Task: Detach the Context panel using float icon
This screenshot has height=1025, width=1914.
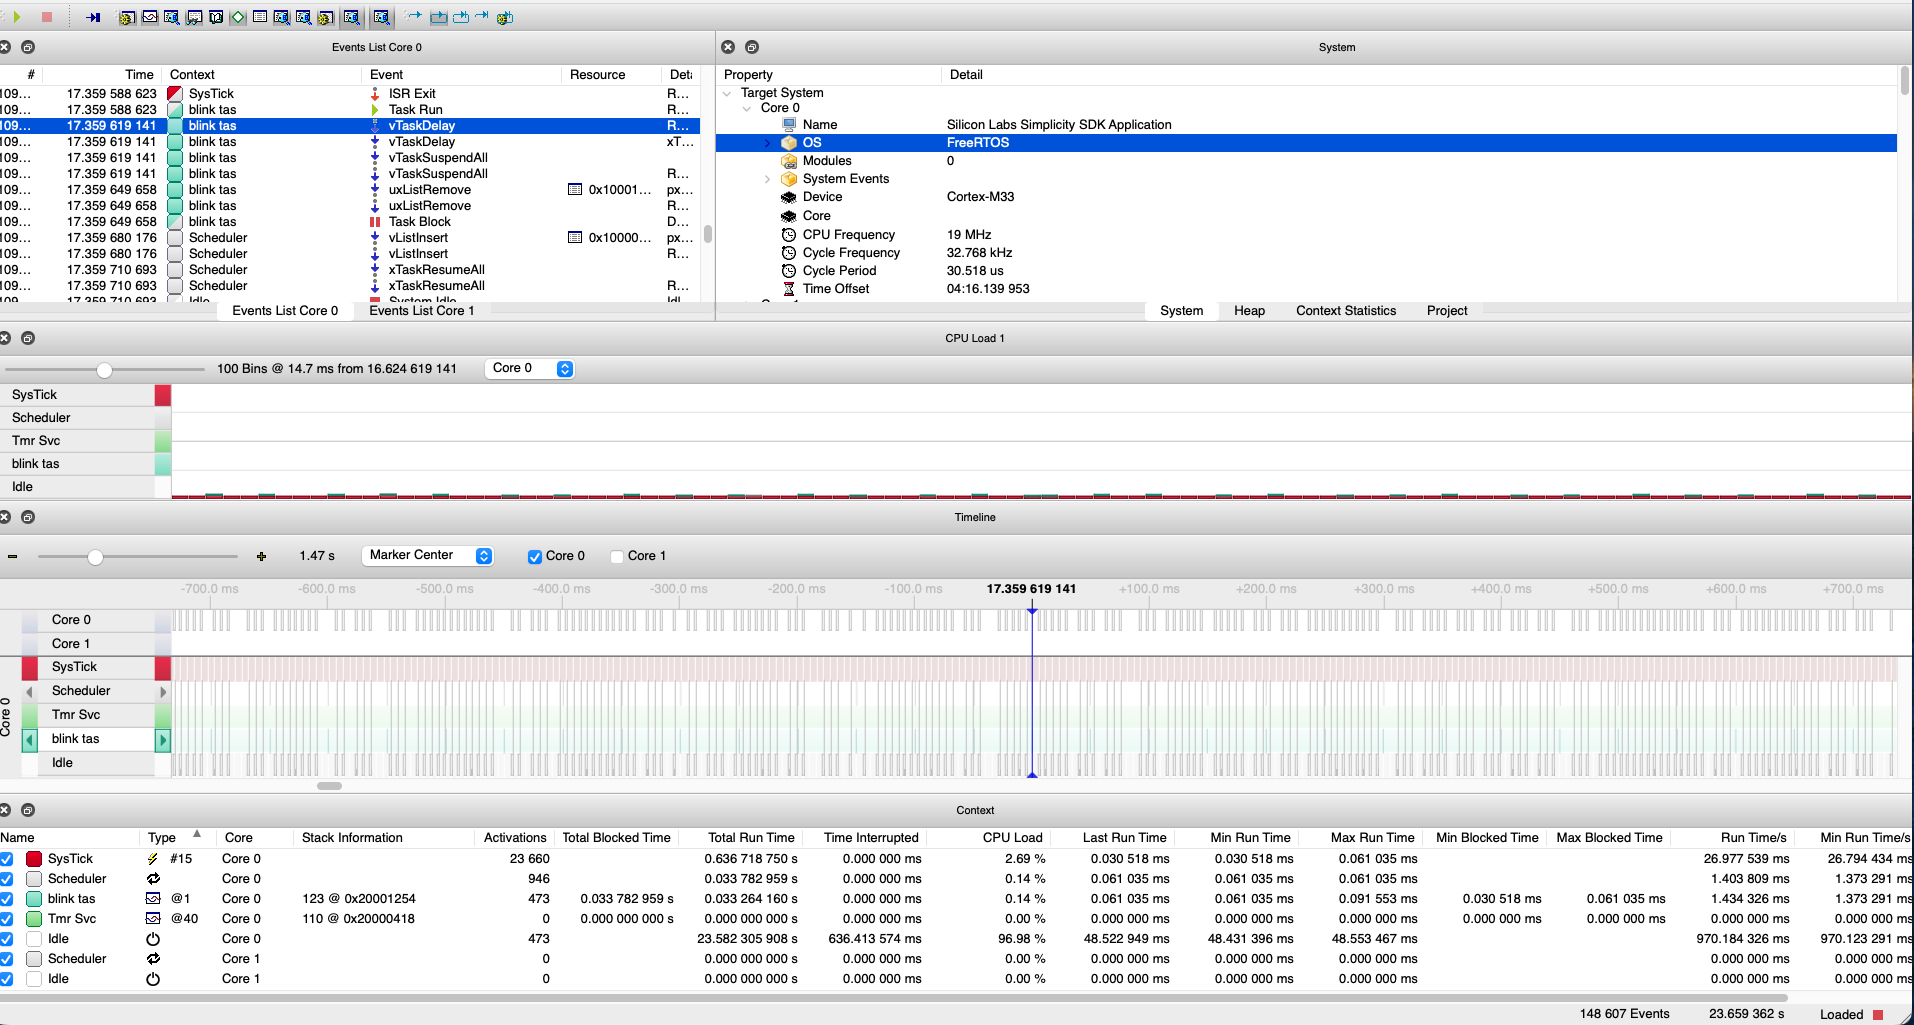Action: (x=28, y=810)
